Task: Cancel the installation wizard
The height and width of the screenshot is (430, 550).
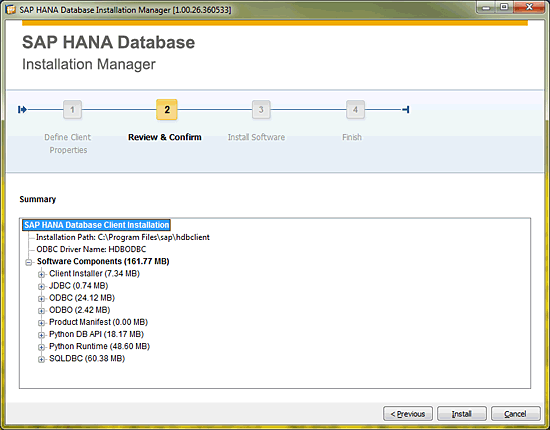Action: [515, 414]
